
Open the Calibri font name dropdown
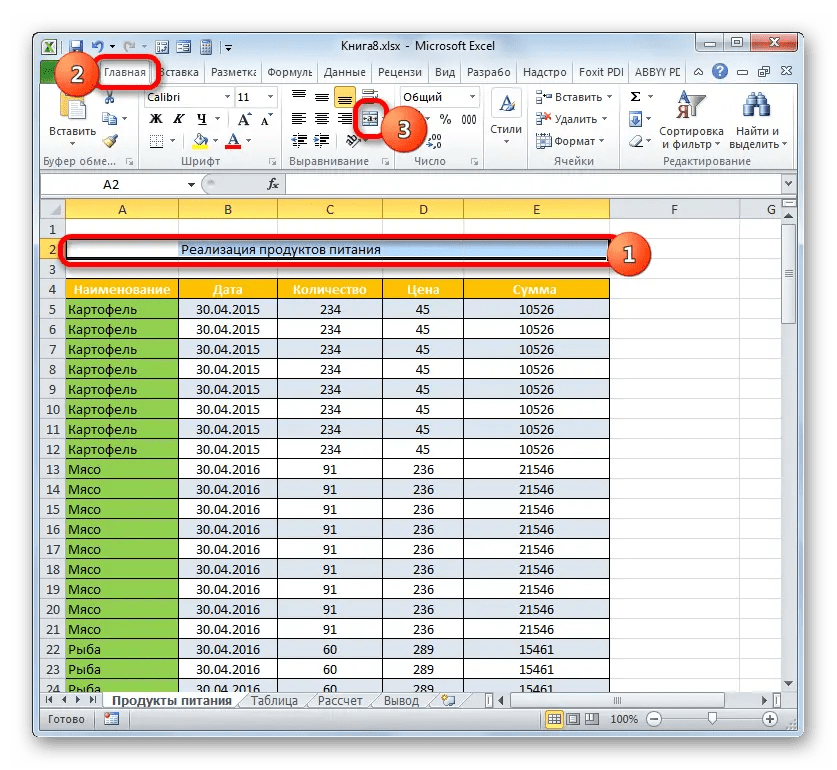(x=227, y=97)
